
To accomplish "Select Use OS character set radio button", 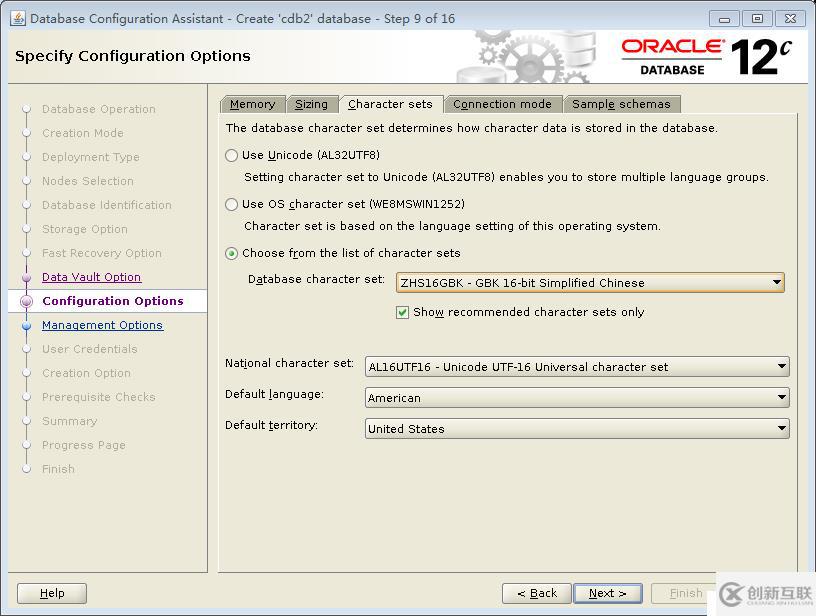I will (232, 204).
